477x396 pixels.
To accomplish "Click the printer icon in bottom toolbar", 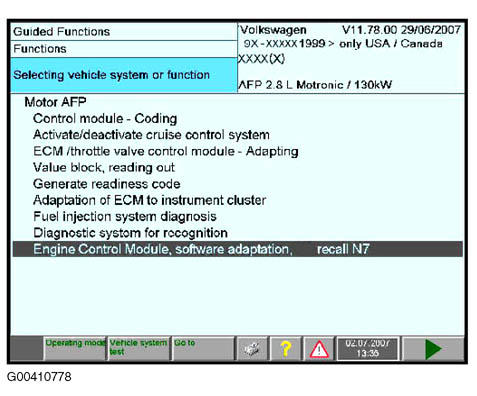I will tap(252, 349).
